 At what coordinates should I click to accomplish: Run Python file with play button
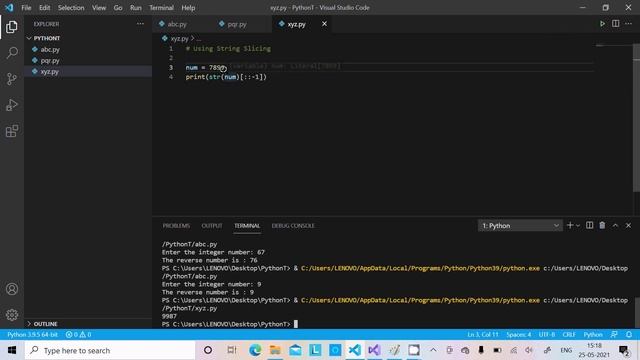(x=602, y=24)
